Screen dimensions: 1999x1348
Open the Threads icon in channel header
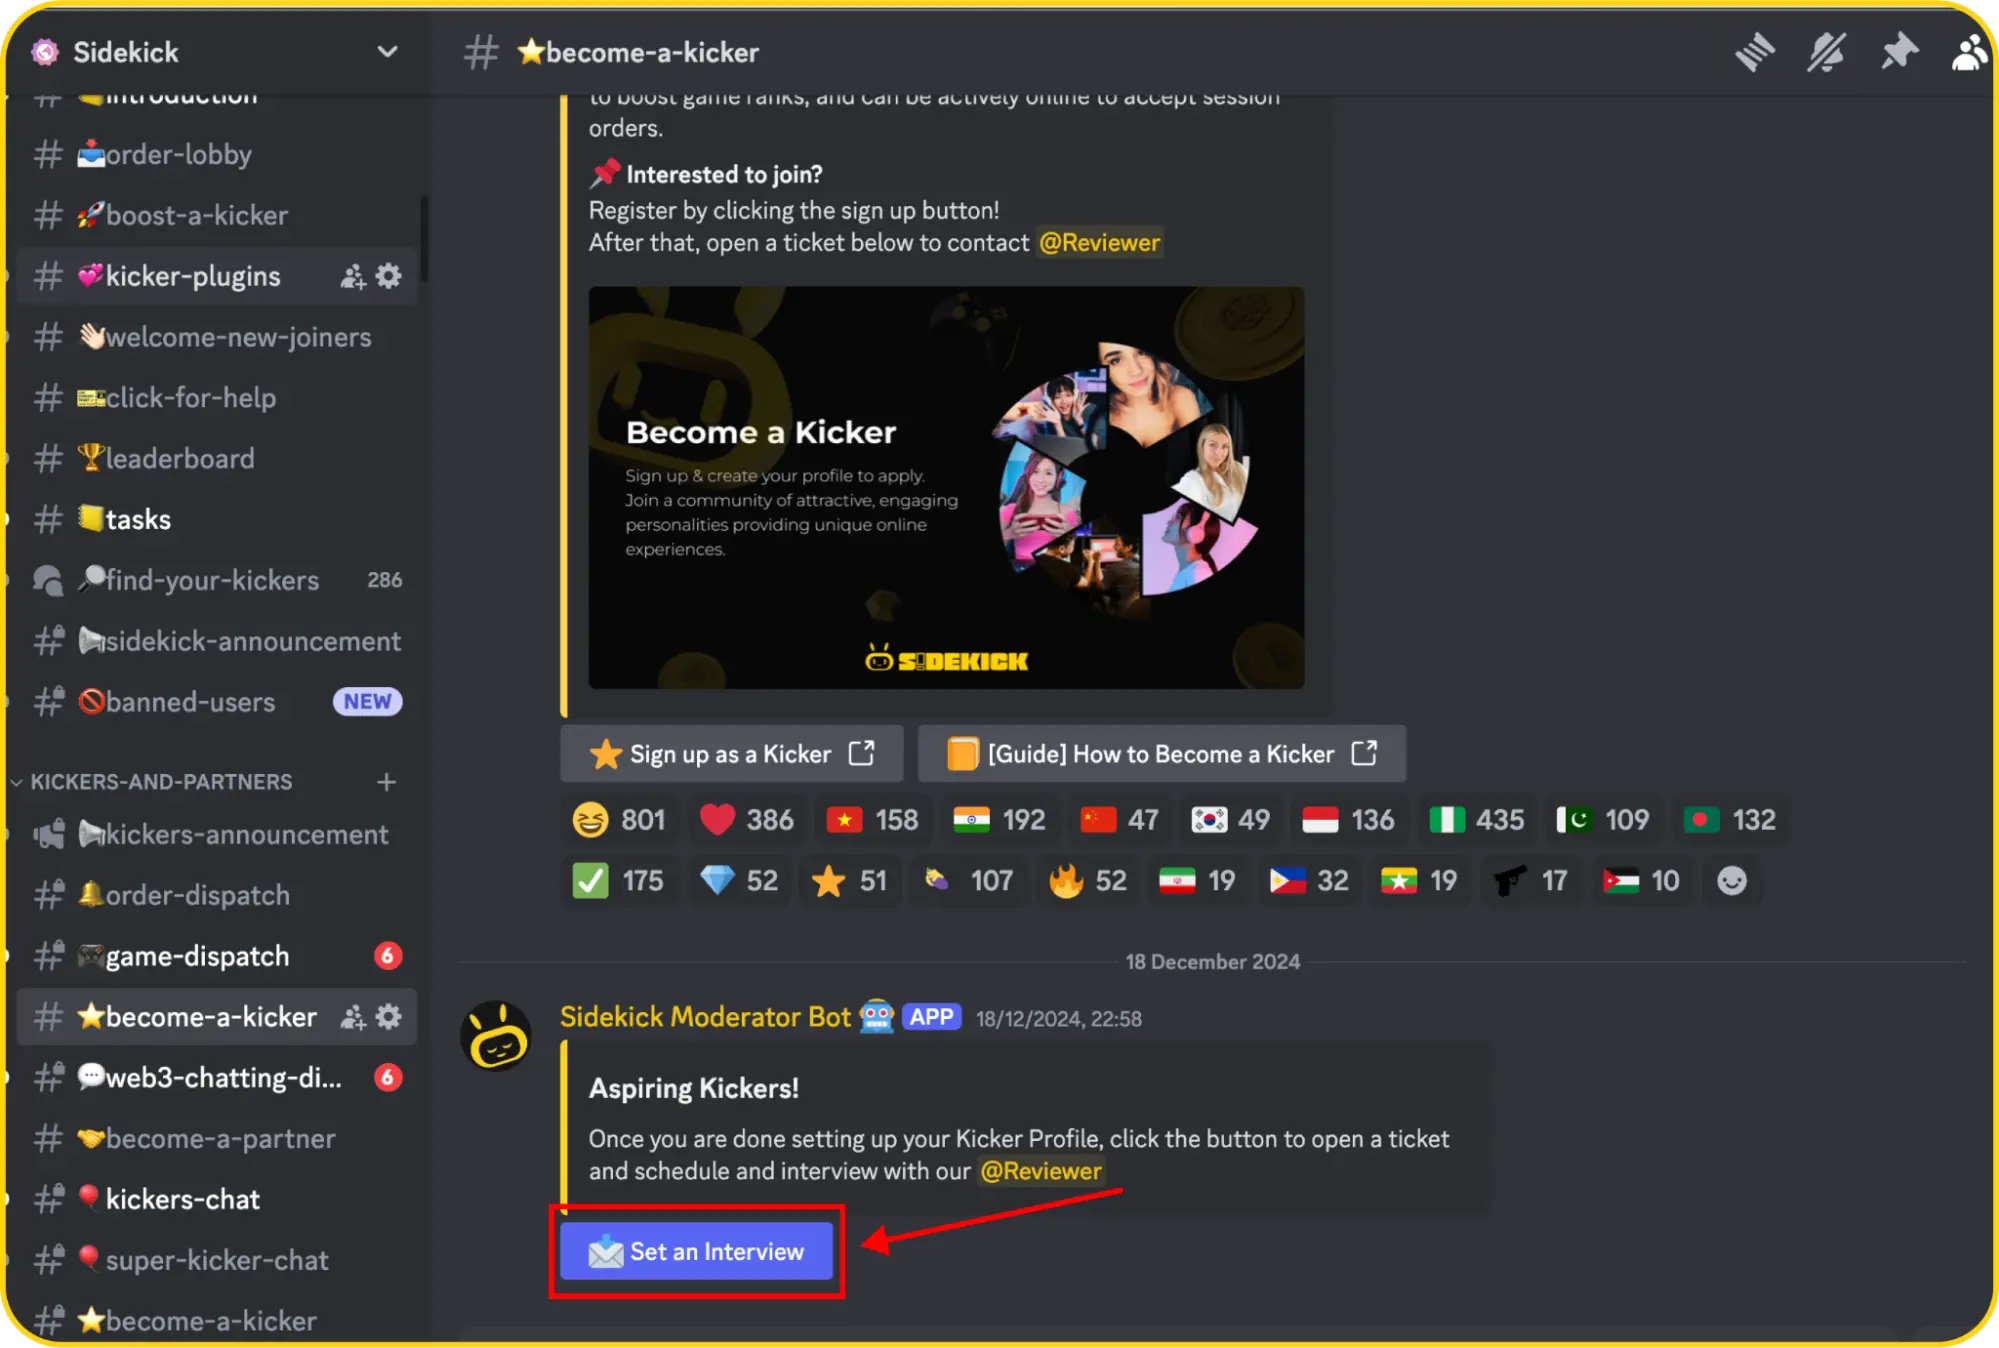click(x=1755, y=52)
